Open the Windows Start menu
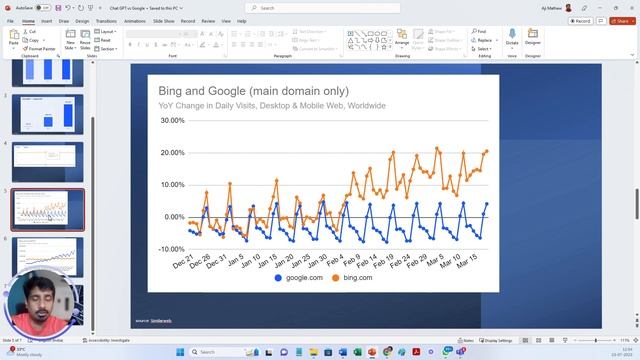Viewport: 640px width, 360px height. [180, 352]
